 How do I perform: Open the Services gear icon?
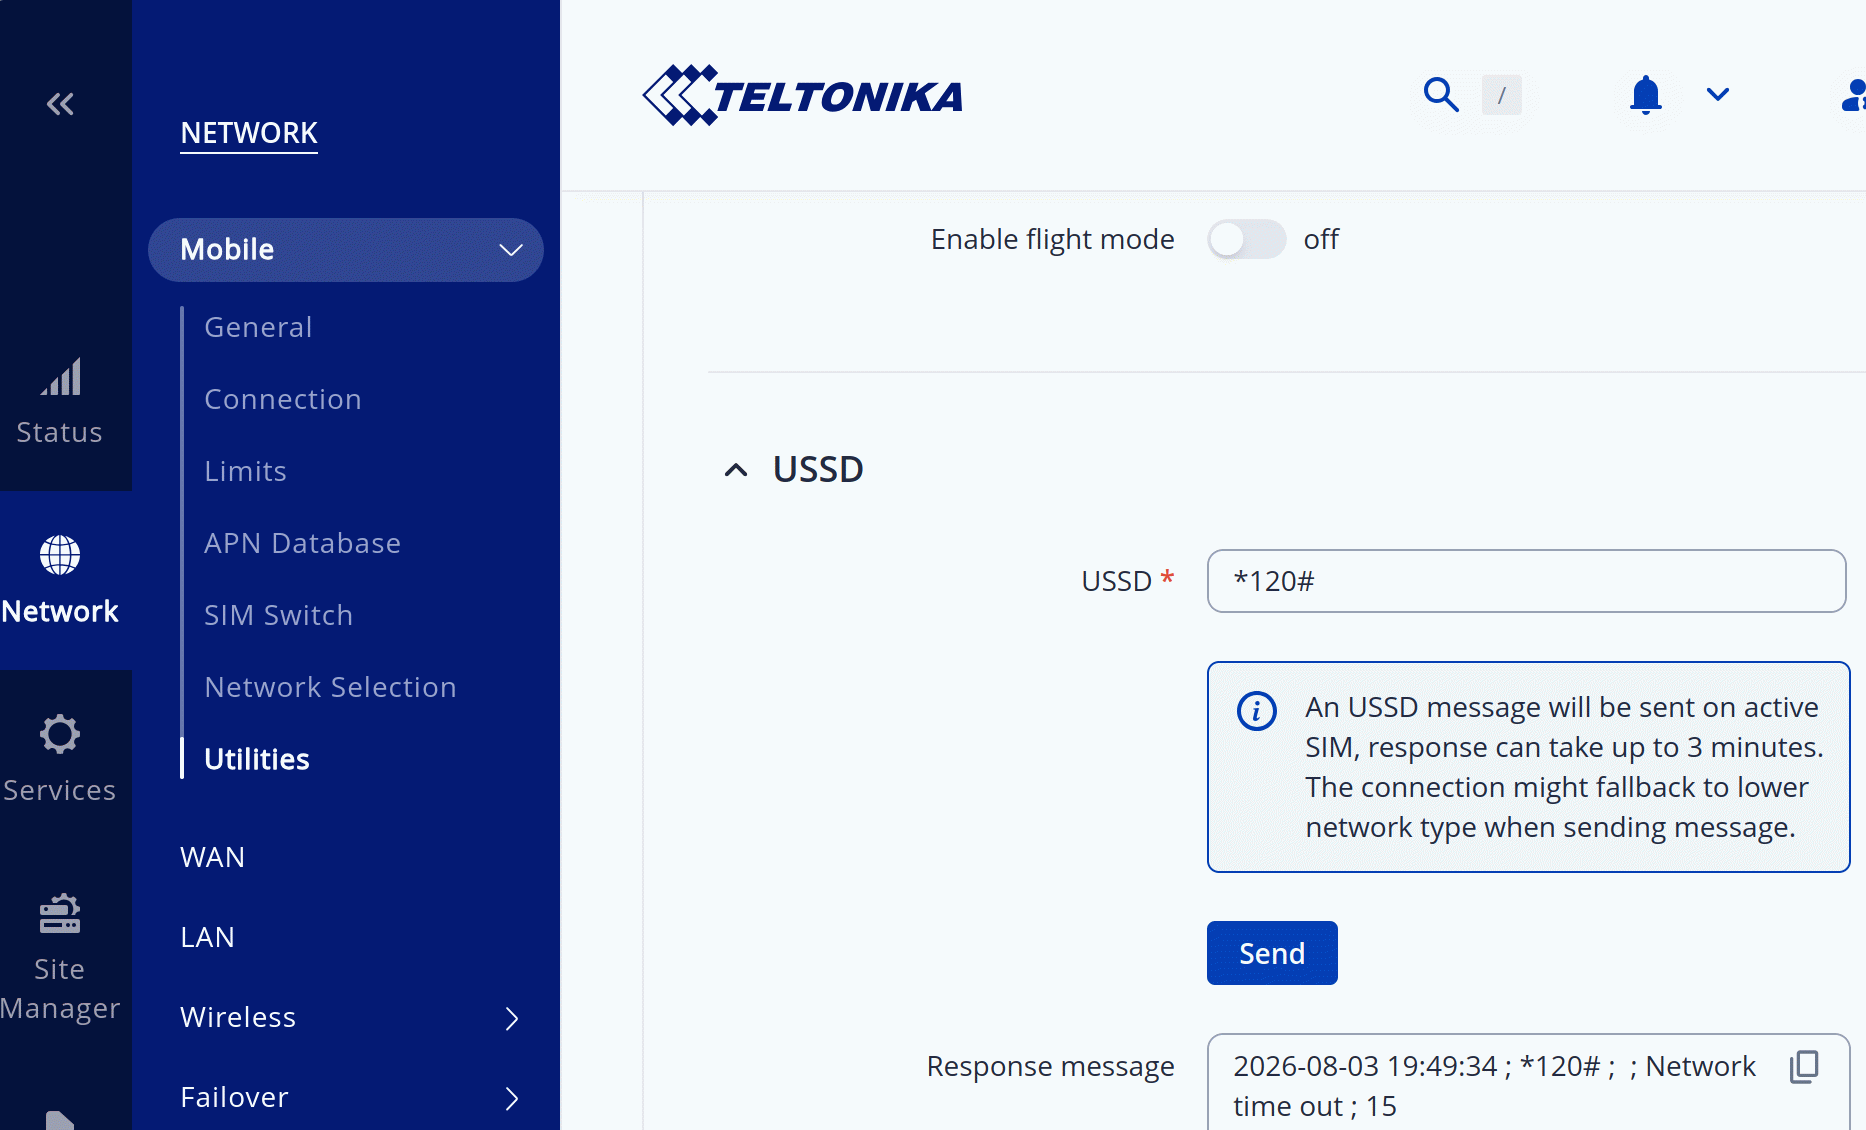tap(60, 734)
